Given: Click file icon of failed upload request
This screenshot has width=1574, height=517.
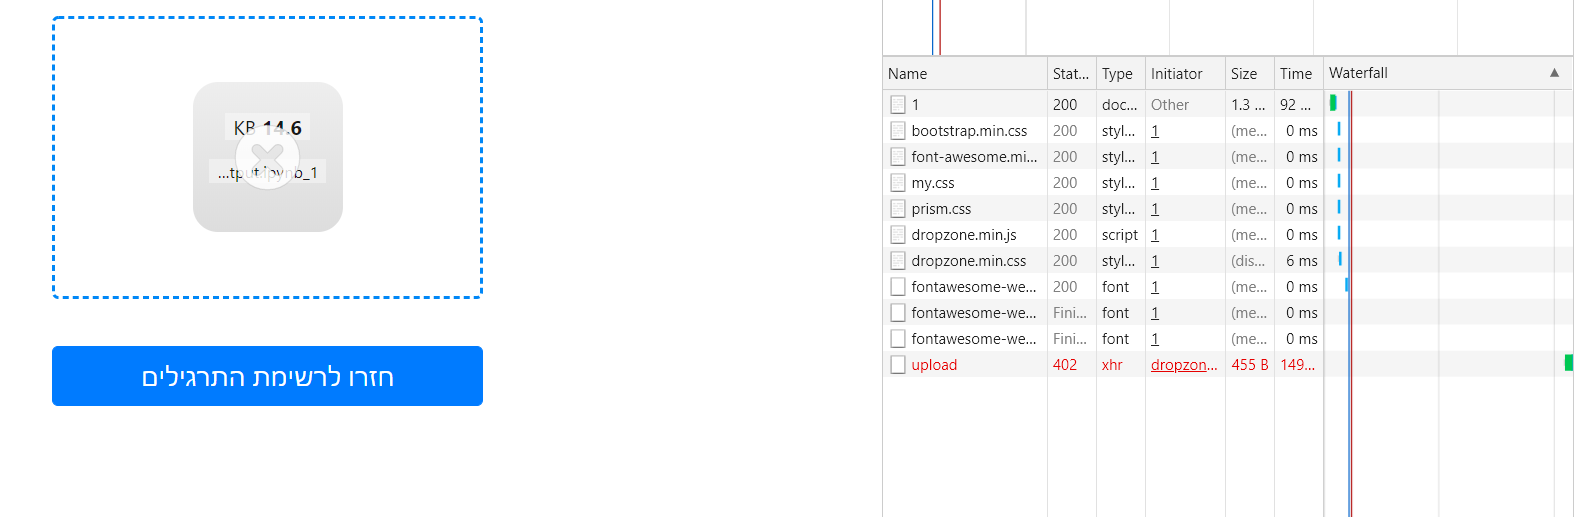Looking at the screenshot, I should pyautogui.click(x=898, y=365).
